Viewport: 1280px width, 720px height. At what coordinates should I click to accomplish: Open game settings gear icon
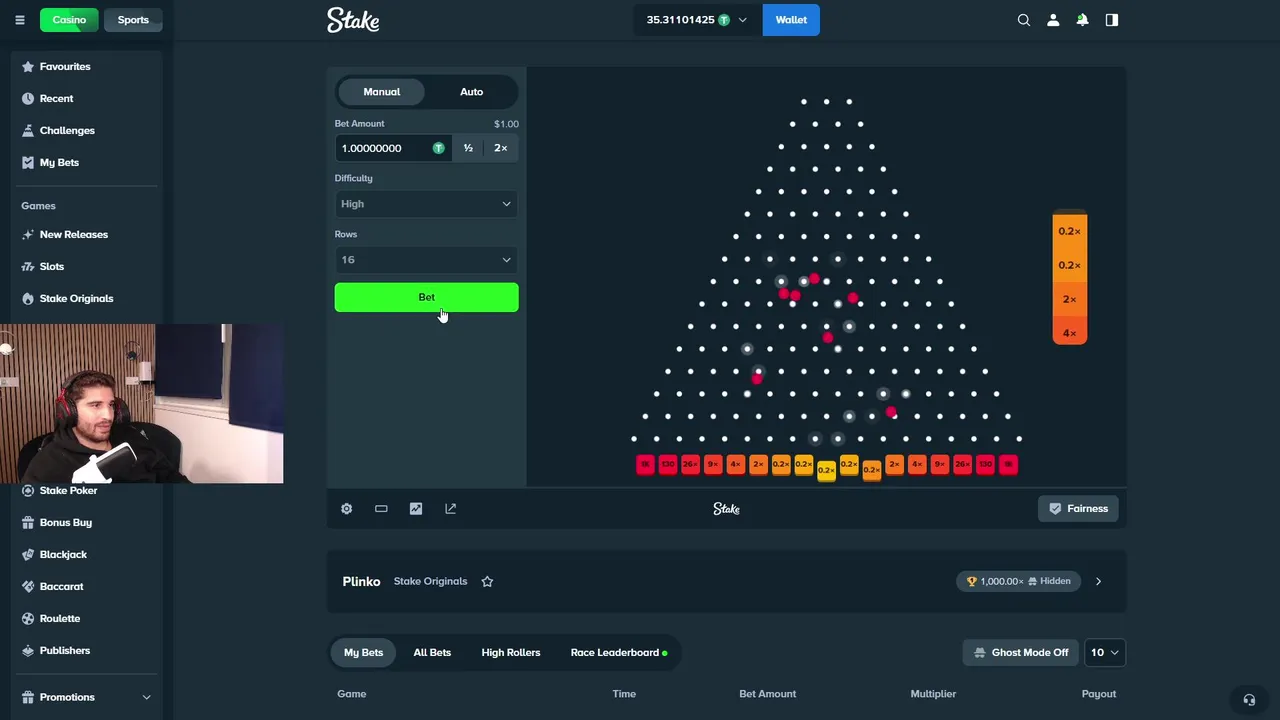[x=347, y=509]
